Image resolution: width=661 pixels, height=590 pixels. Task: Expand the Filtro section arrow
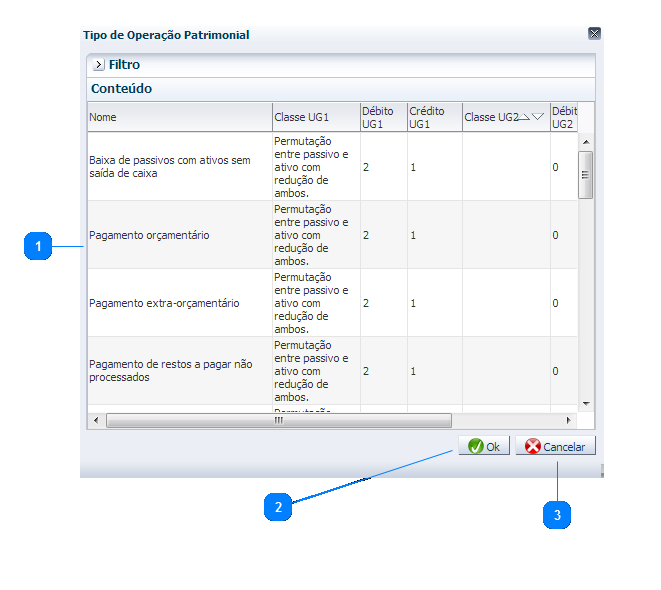tap(98, 65)
